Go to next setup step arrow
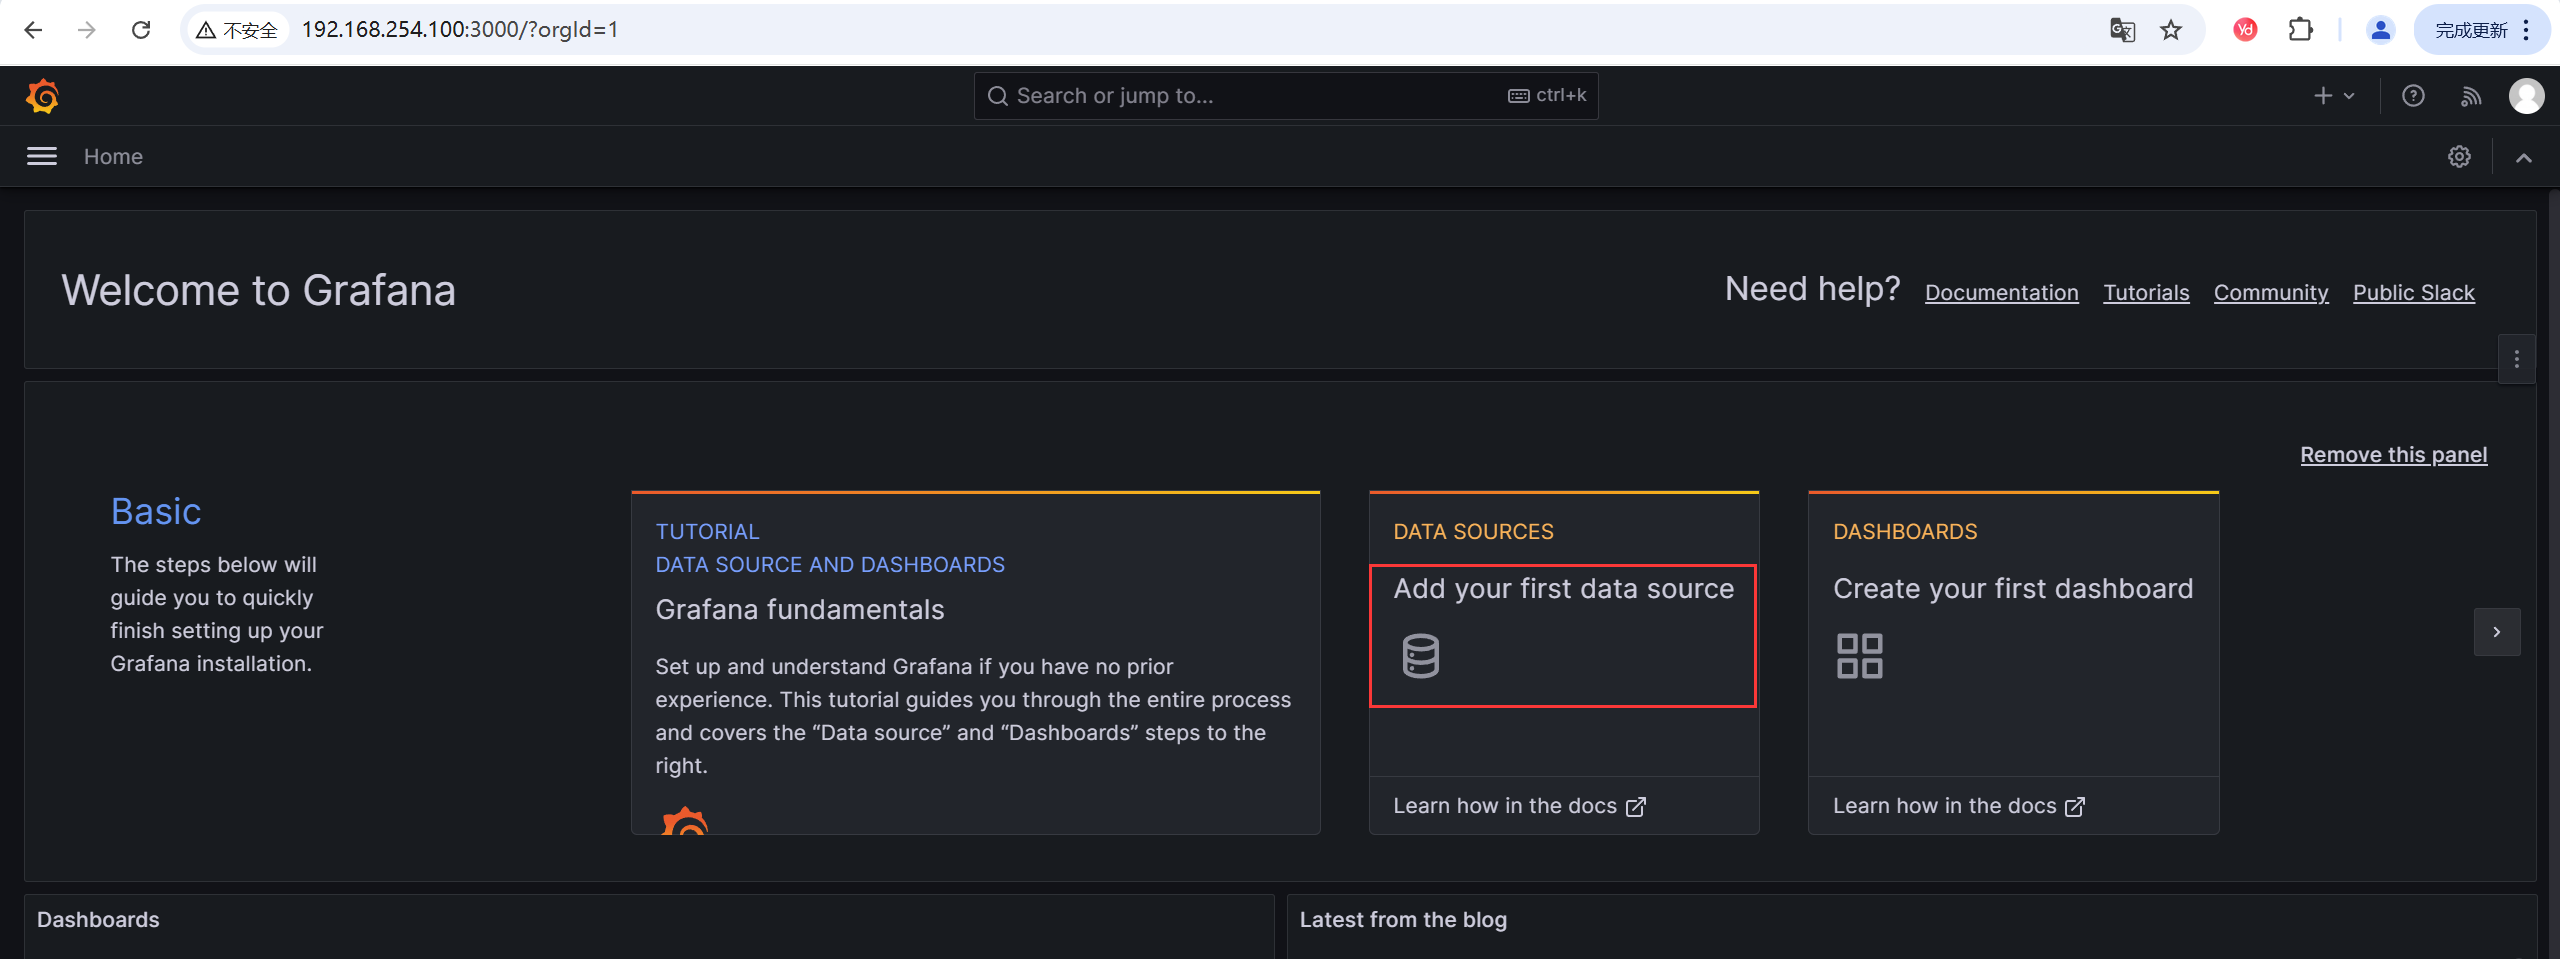2560x959 pixels. pyautogui.click(x=2496, y=632)
